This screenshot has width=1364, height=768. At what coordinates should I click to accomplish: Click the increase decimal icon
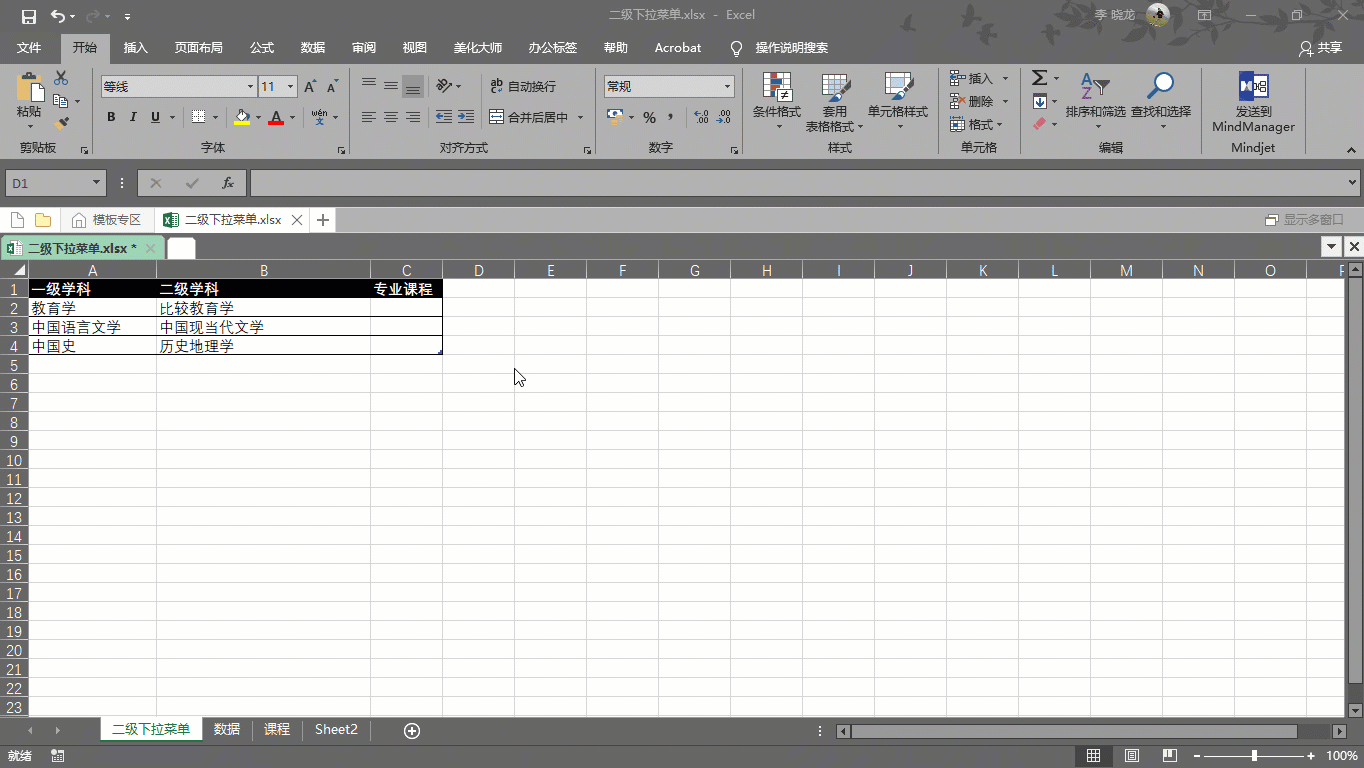point(701,117)
